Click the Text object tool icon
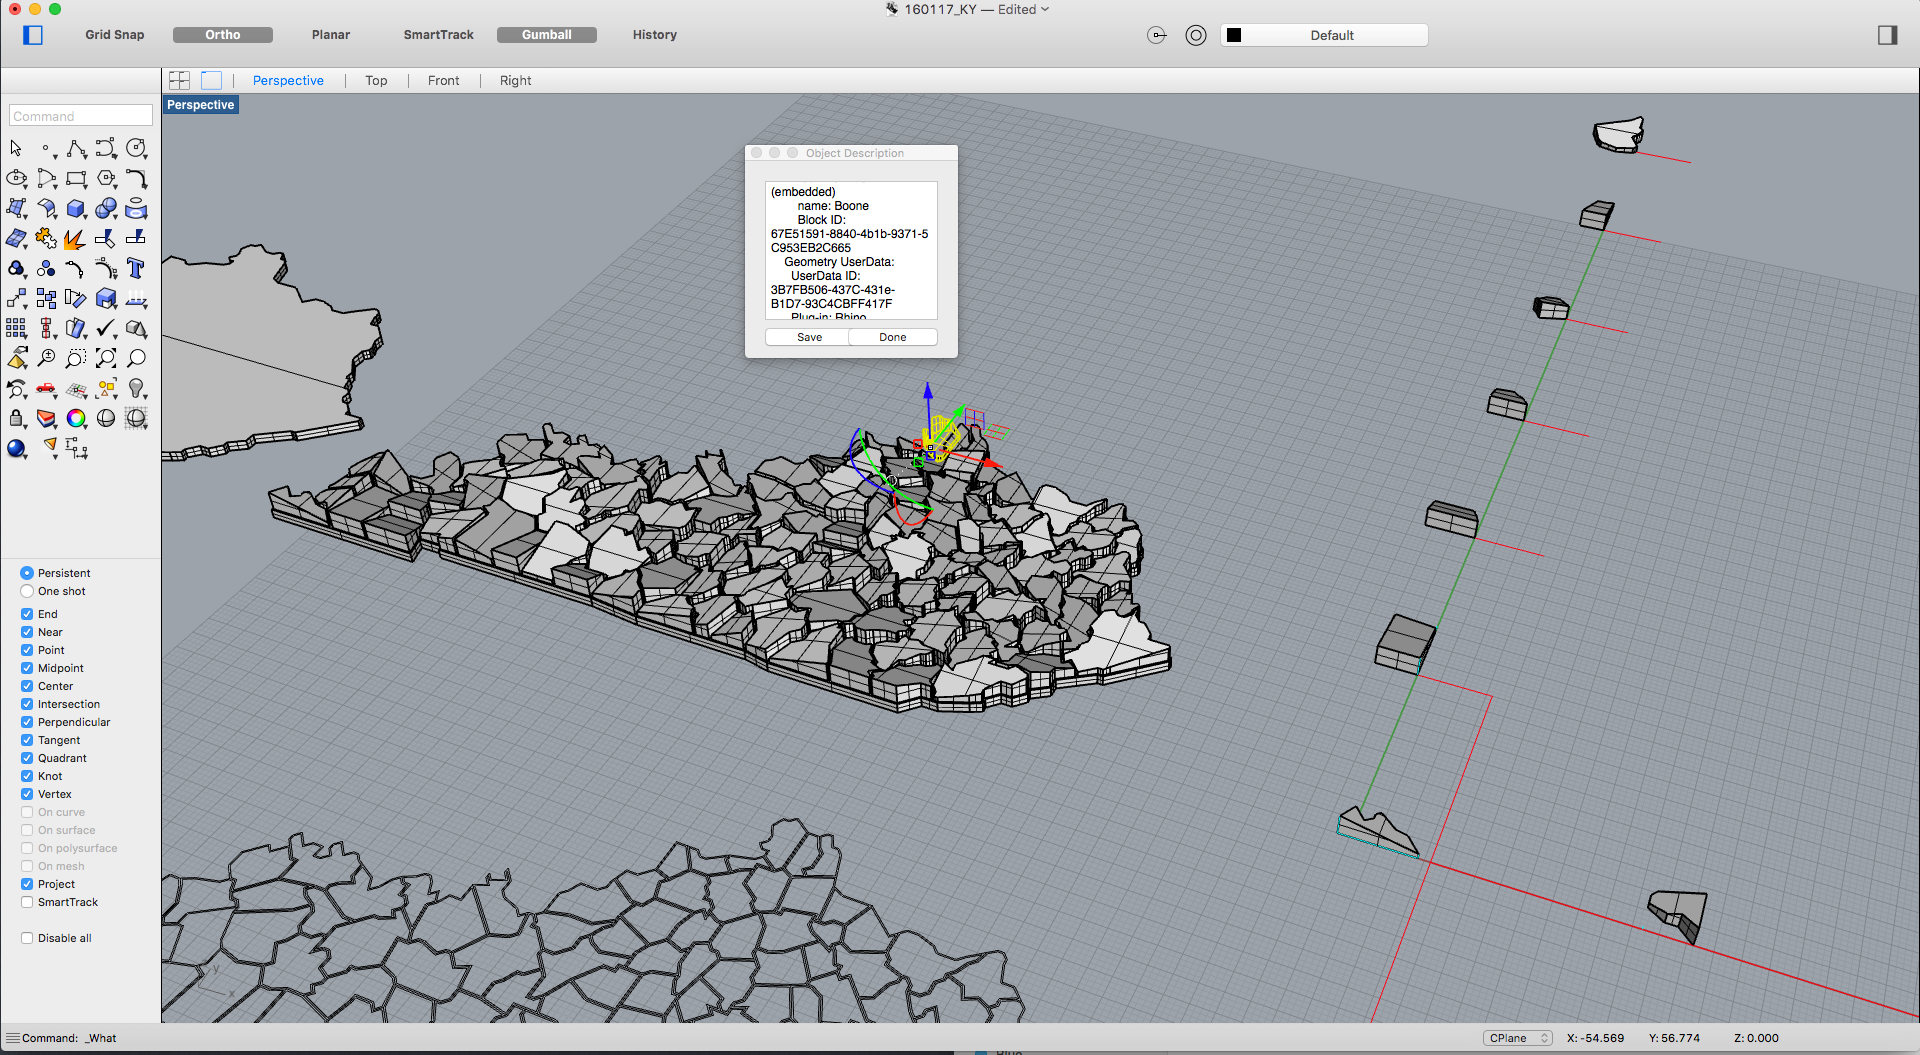Image resolution: width=1920 pixels, height=1055 pixels. (136, 268)
